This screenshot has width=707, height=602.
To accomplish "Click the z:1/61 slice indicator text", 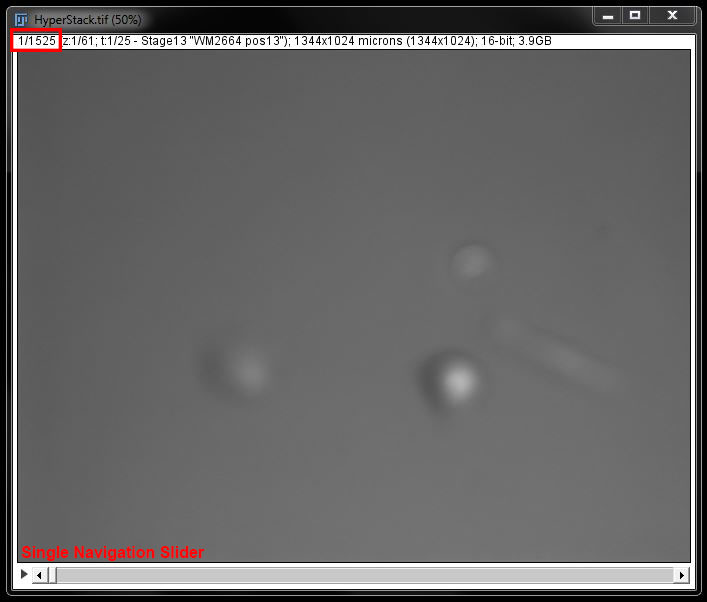I will click(81, 41).
